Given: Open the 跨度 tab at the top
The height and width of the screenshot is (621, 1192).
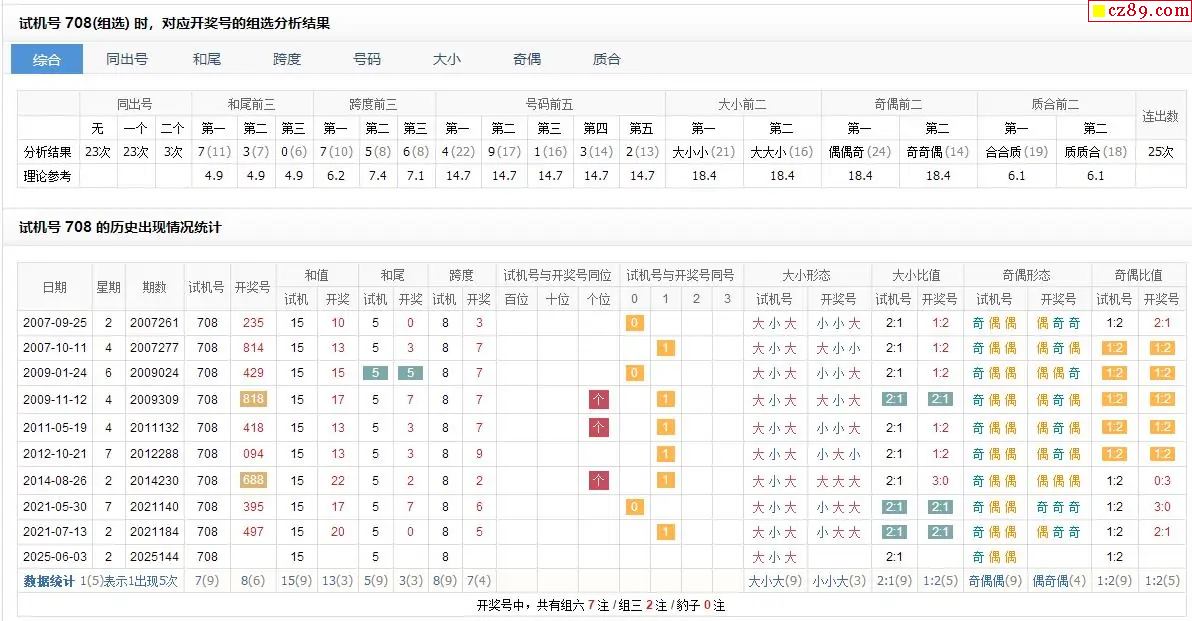Looking at the screenshot, I should [287, 59].
